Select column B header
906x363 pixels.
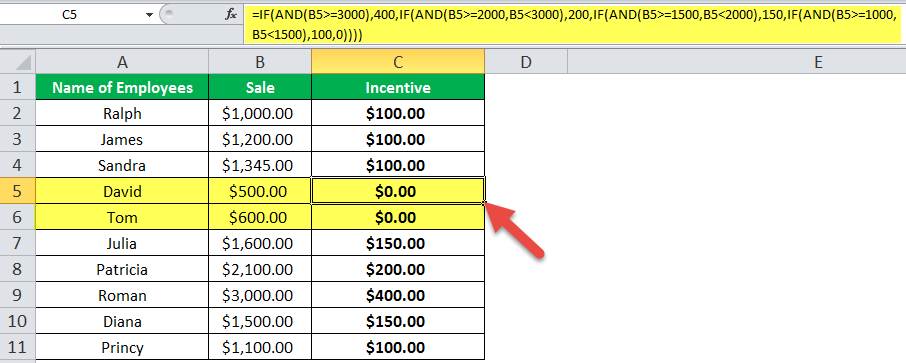point(260,62)
